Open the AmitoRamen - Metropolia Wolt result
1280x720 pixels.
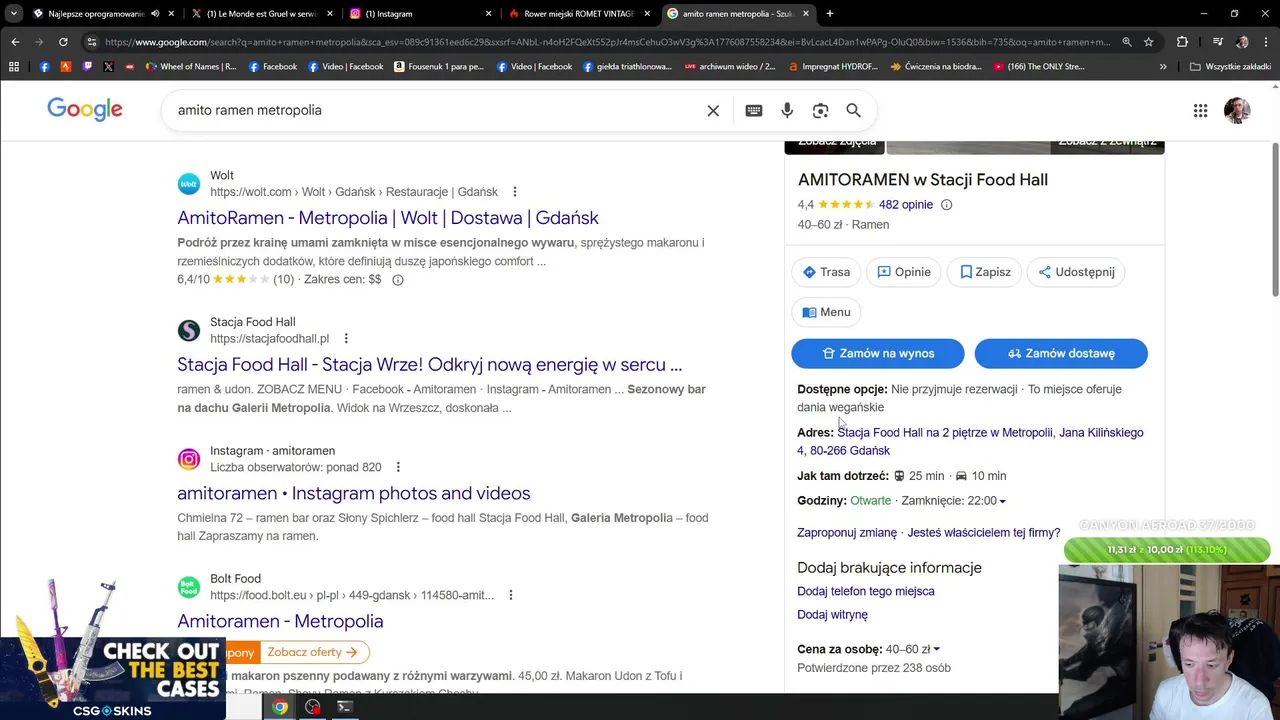click(388, 218)
